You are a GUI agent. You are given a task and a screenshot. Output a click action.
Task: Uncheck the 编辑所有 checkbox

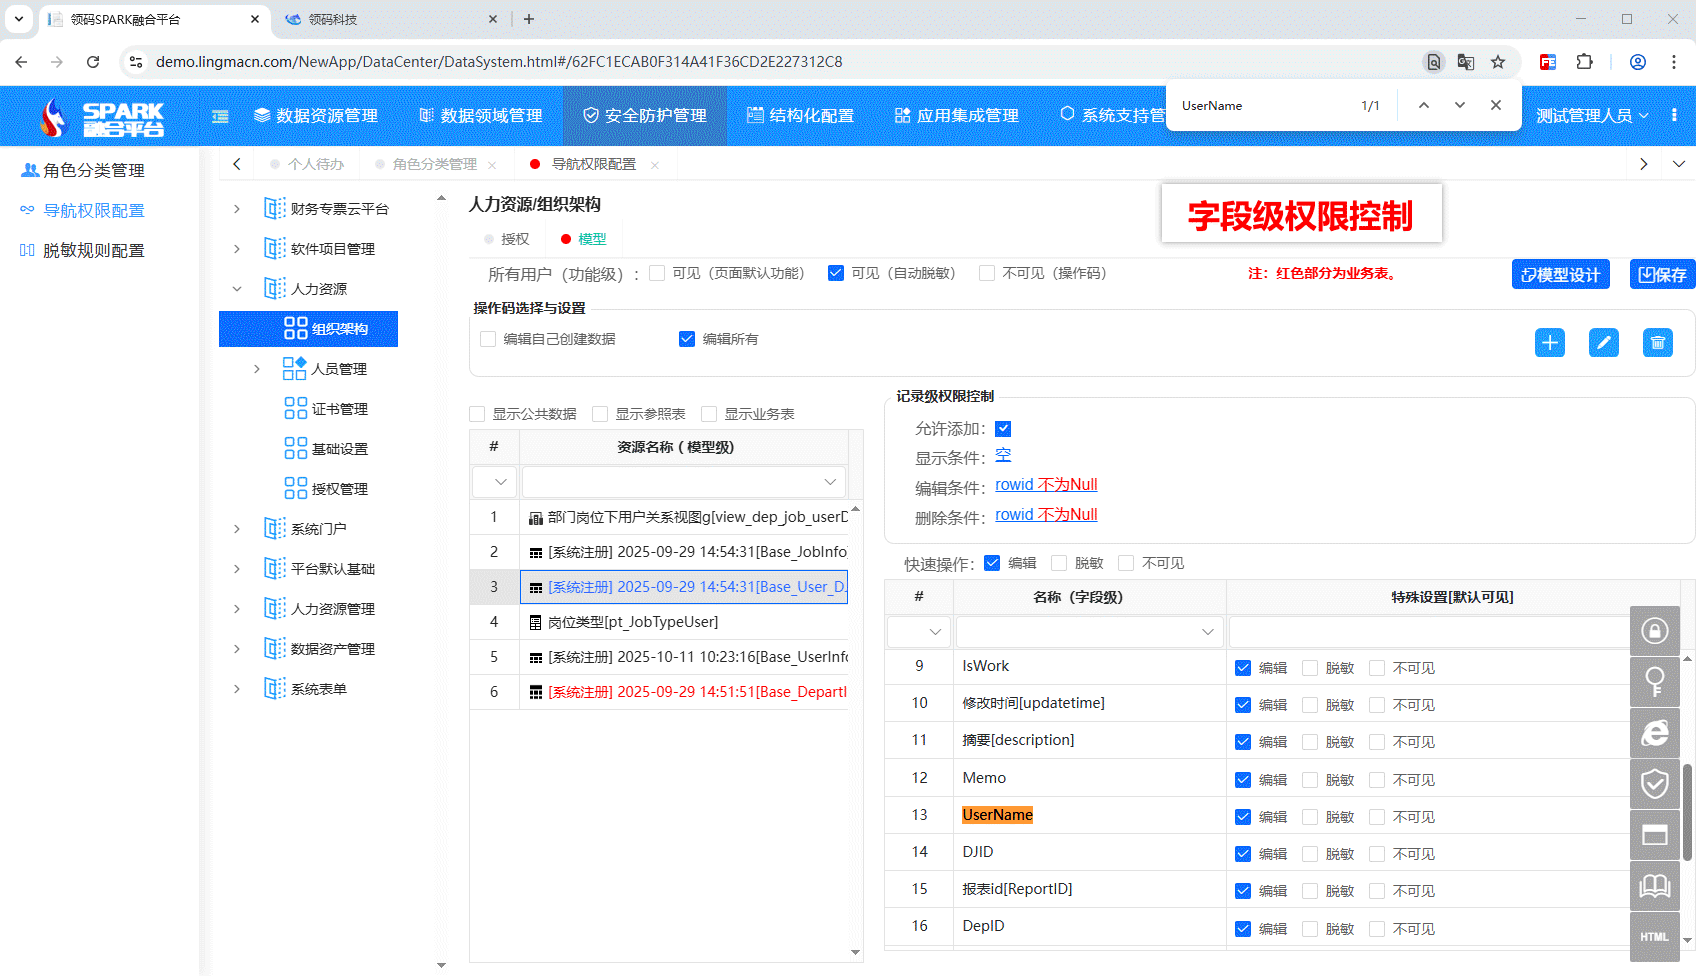click(x=687, y=339)
